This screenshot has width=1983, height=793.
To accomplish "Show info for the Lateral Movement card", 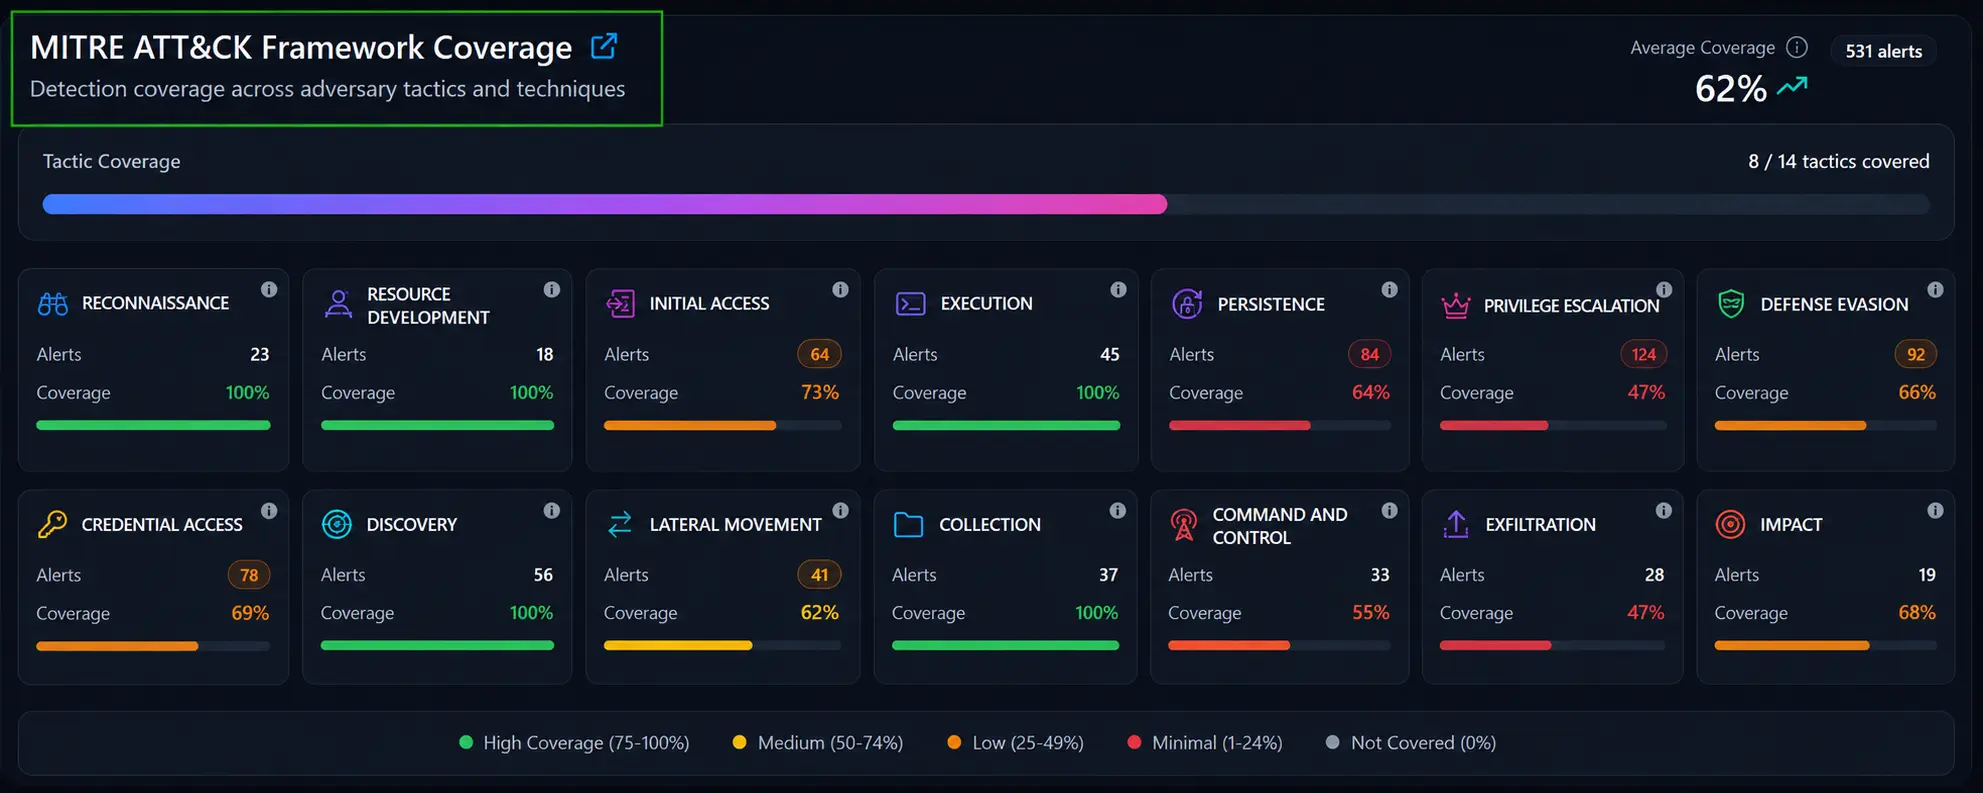I will pyautogui.click(x=841, y=510).
